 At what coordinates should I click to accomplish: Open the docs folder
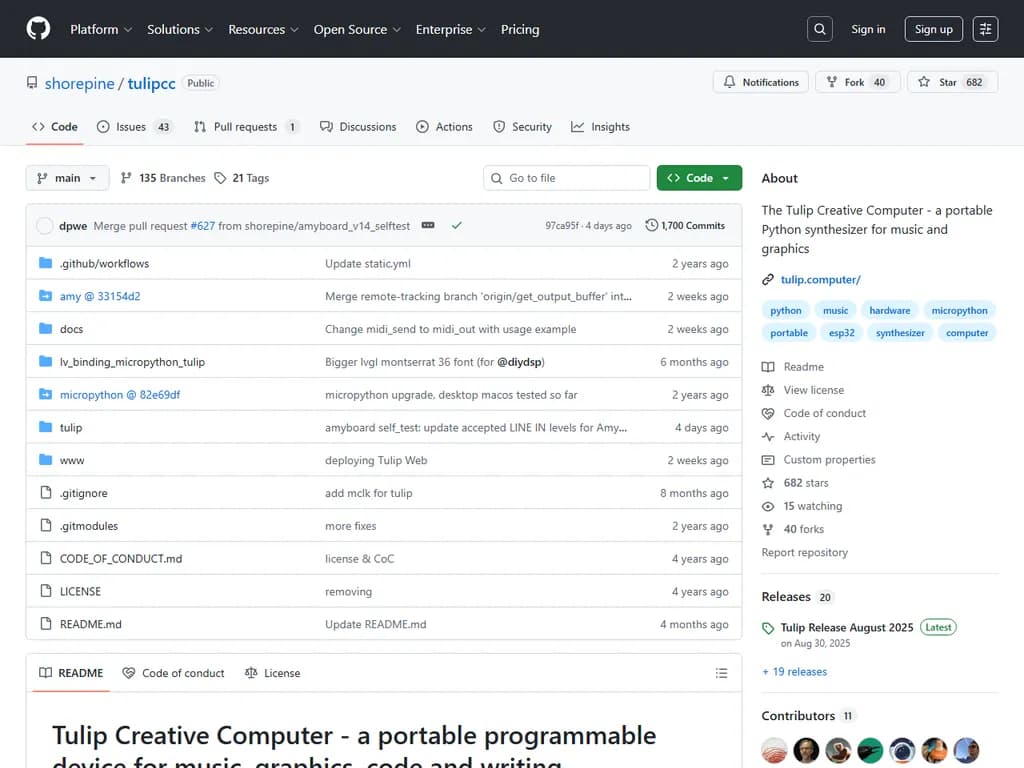(71, 329)
